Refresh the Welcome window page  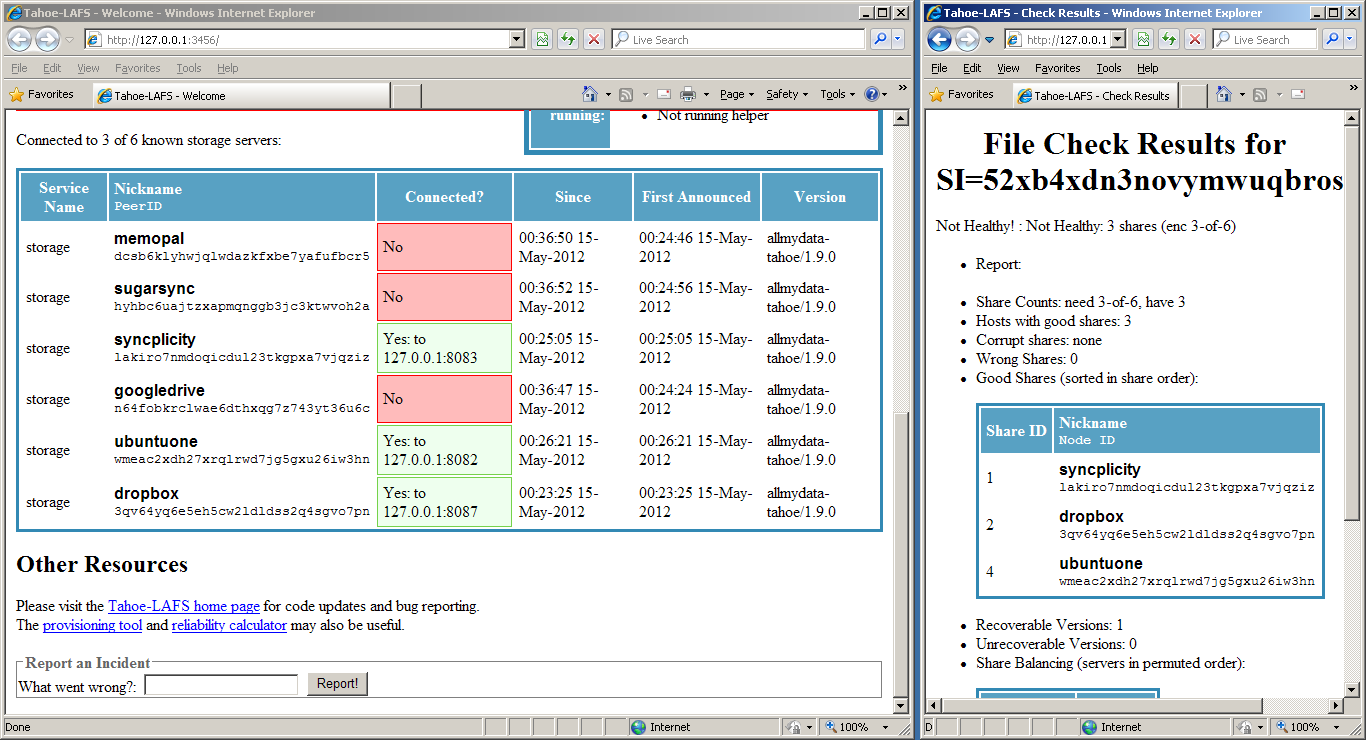(568, 40)
